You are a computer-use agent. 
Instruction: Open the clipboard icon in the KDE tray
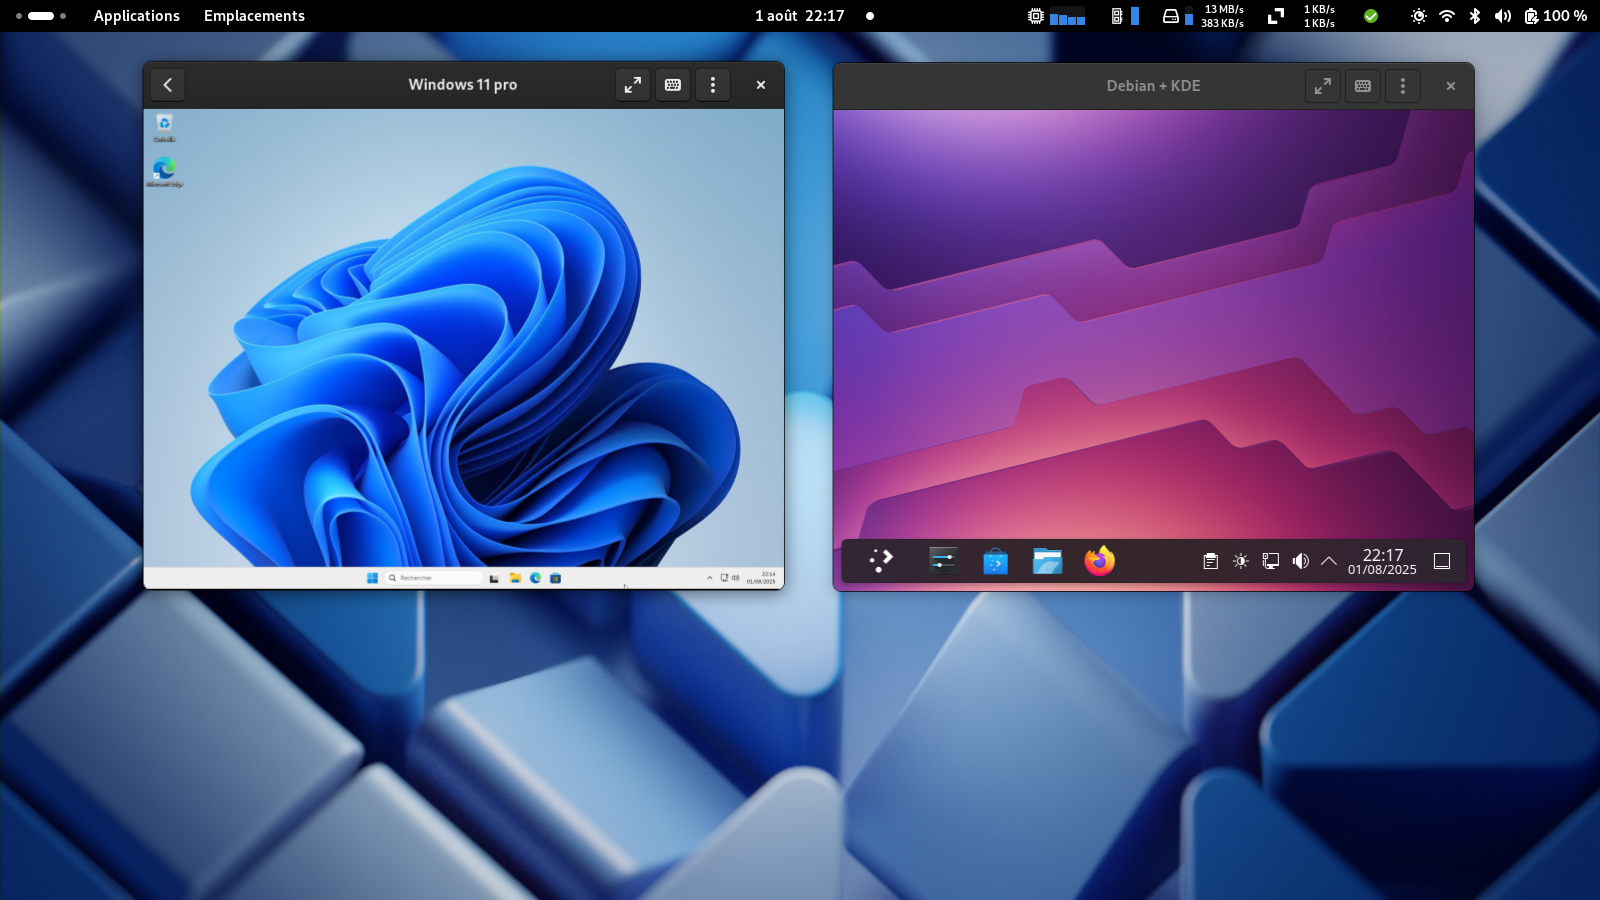pyautogui.click(x=1211, y=561)
